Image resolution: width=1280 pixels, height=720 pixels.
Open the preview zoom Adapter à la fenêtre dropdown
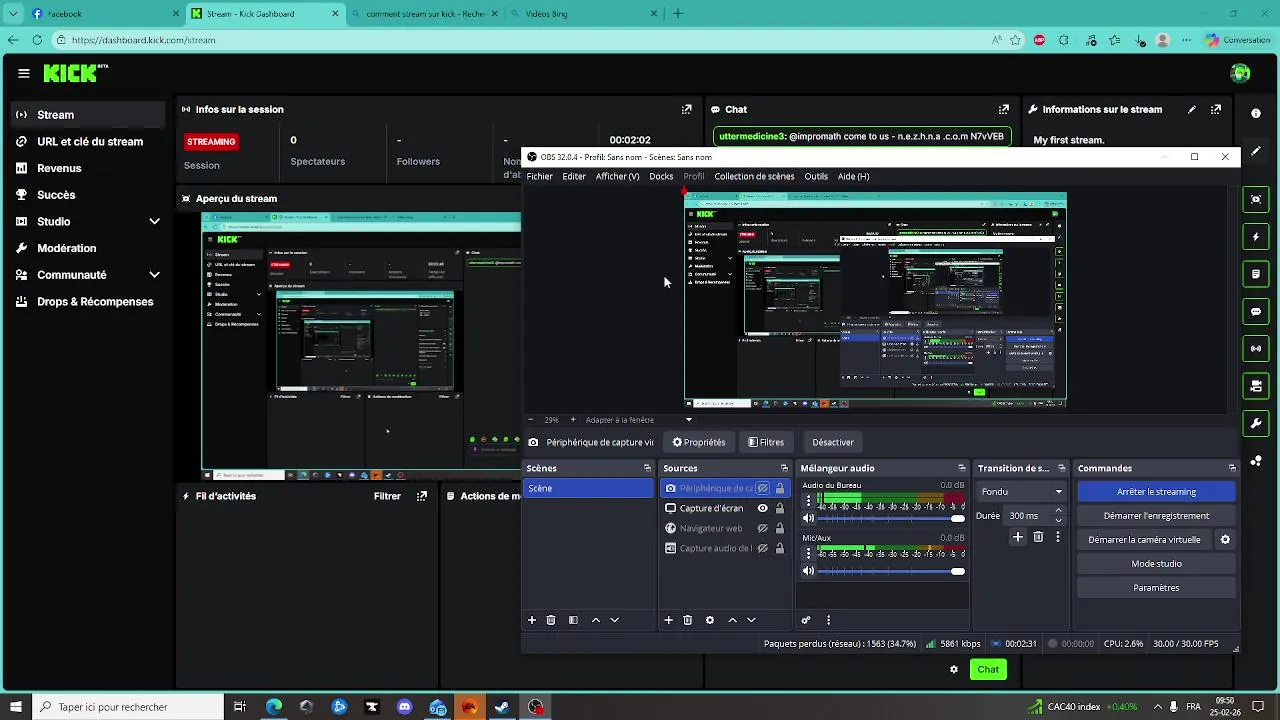click(638, 420)
